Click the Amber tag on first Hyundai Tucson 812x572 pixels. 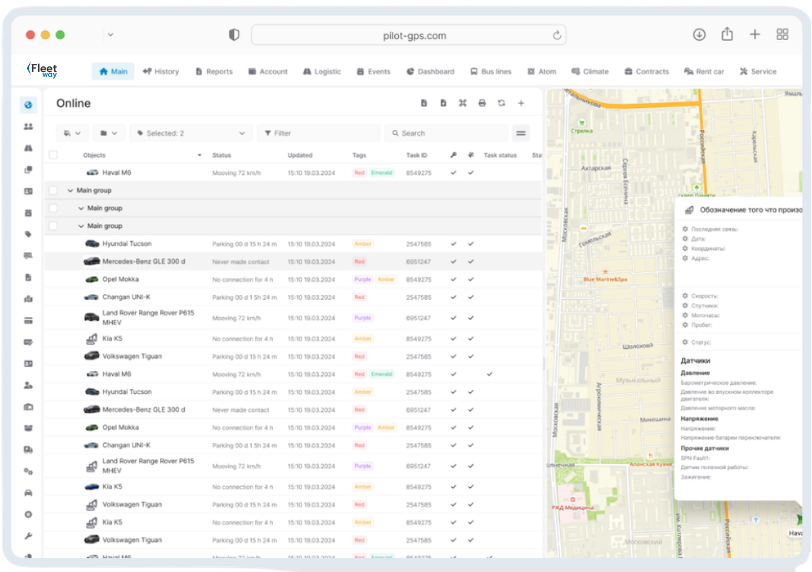pos(362,243)
